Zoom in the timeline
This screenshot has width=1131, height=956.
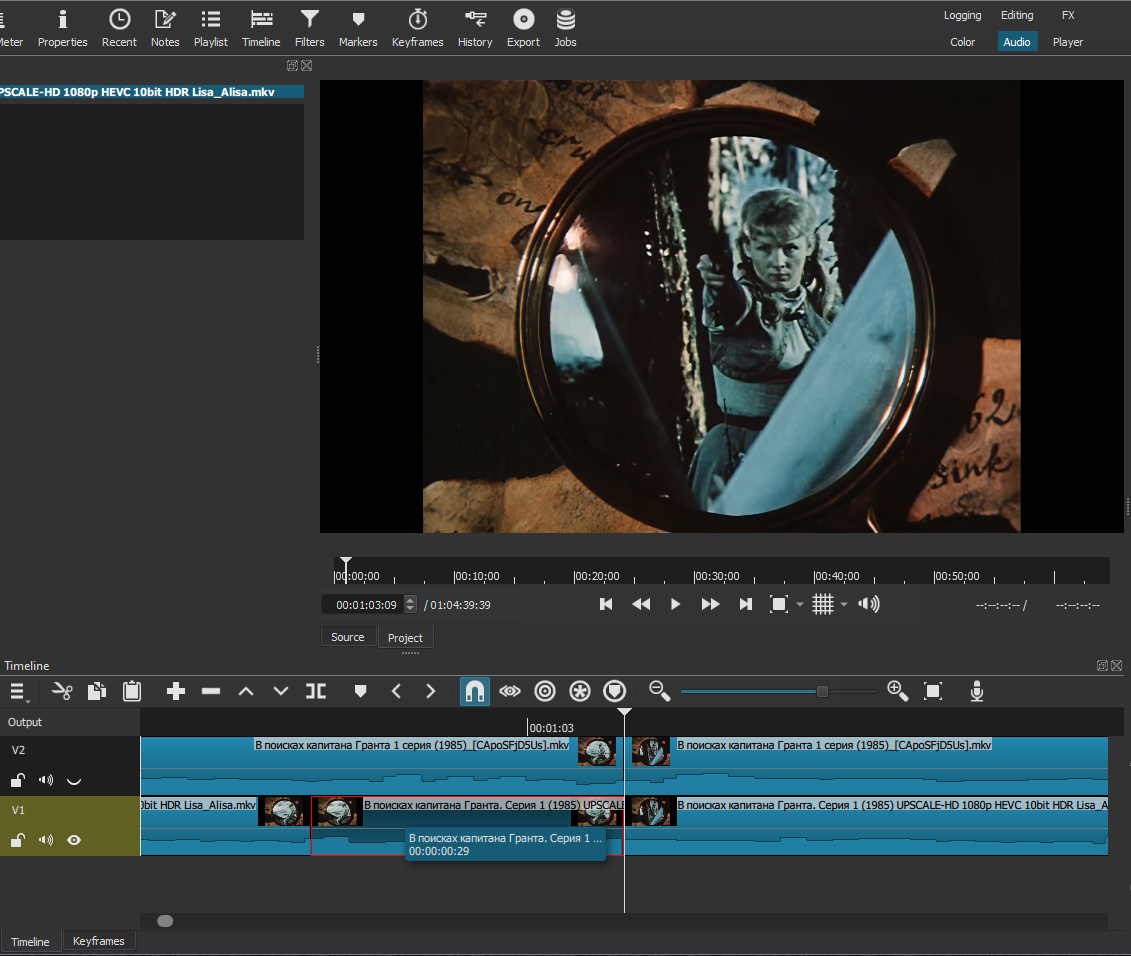tap(897, 692)
